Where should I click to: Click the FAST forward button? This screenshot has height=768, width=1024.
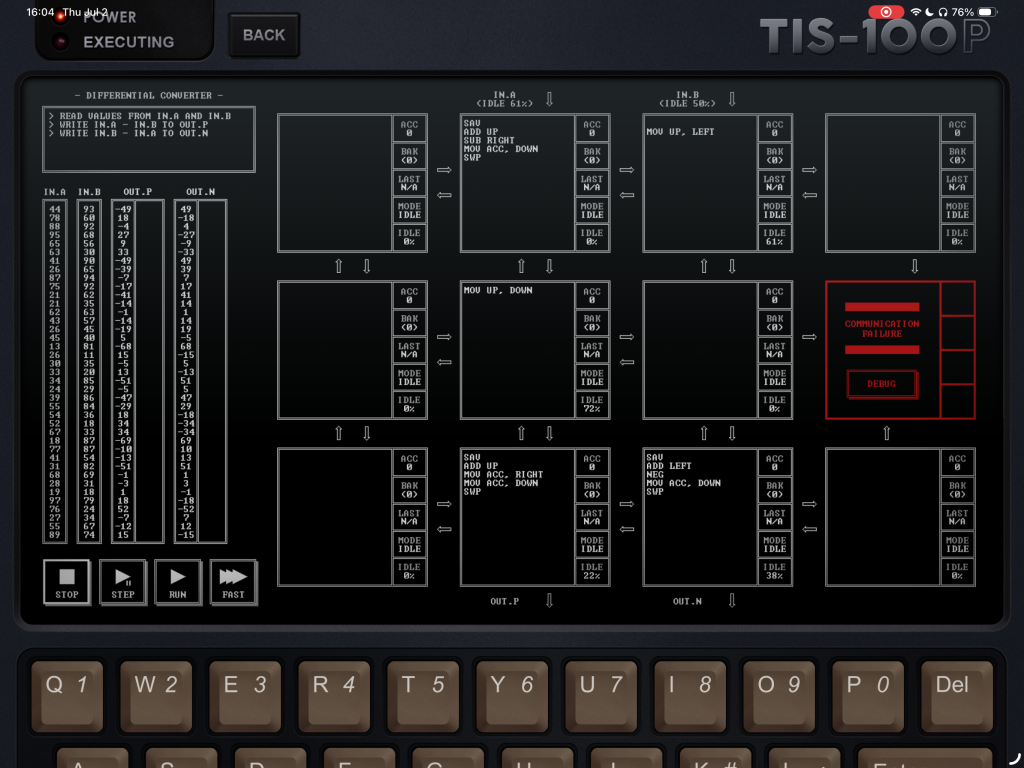pyautogui.click(x=233, y=581)
